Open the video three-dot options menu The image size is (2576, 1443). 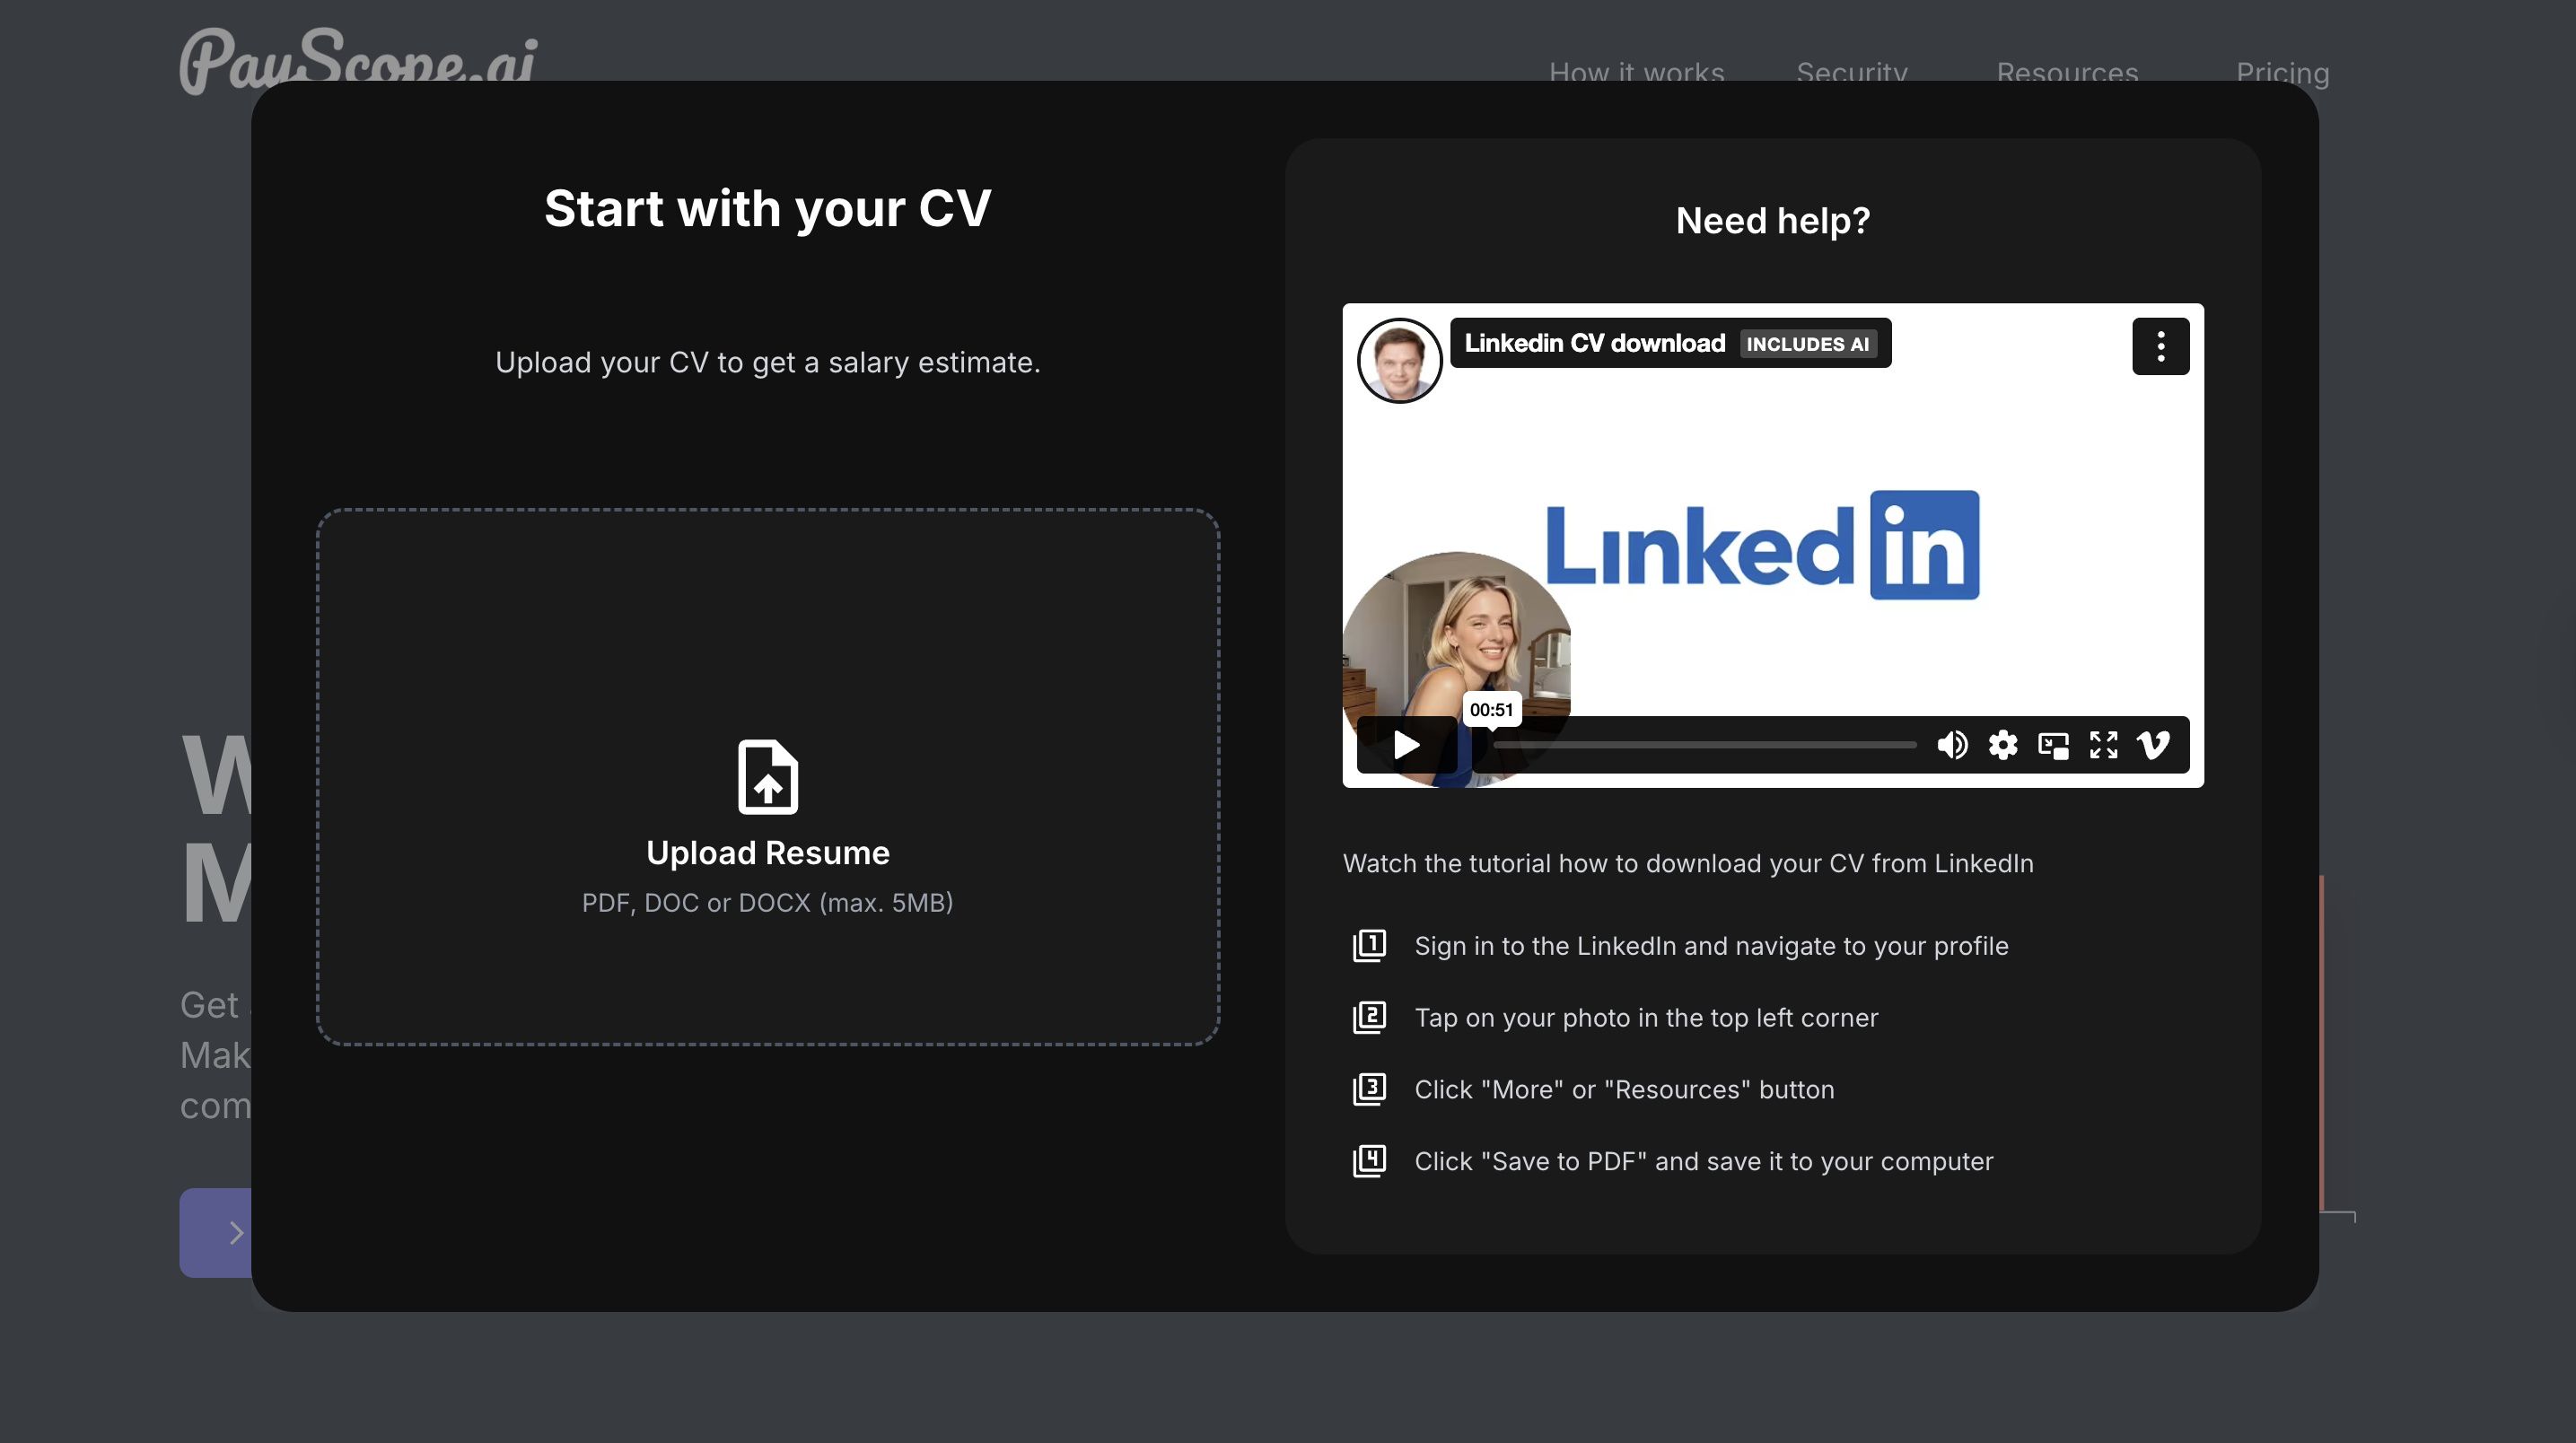[x=2160, y=346]
